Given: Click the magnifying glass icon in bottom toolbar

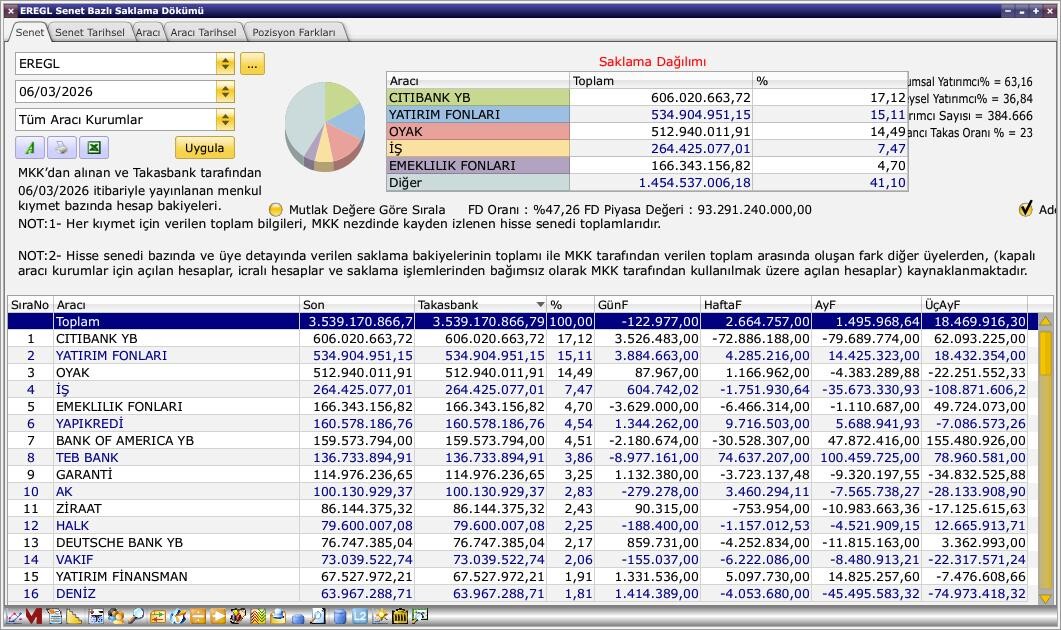Looking at the screenshot, I should tap(136, 617).
